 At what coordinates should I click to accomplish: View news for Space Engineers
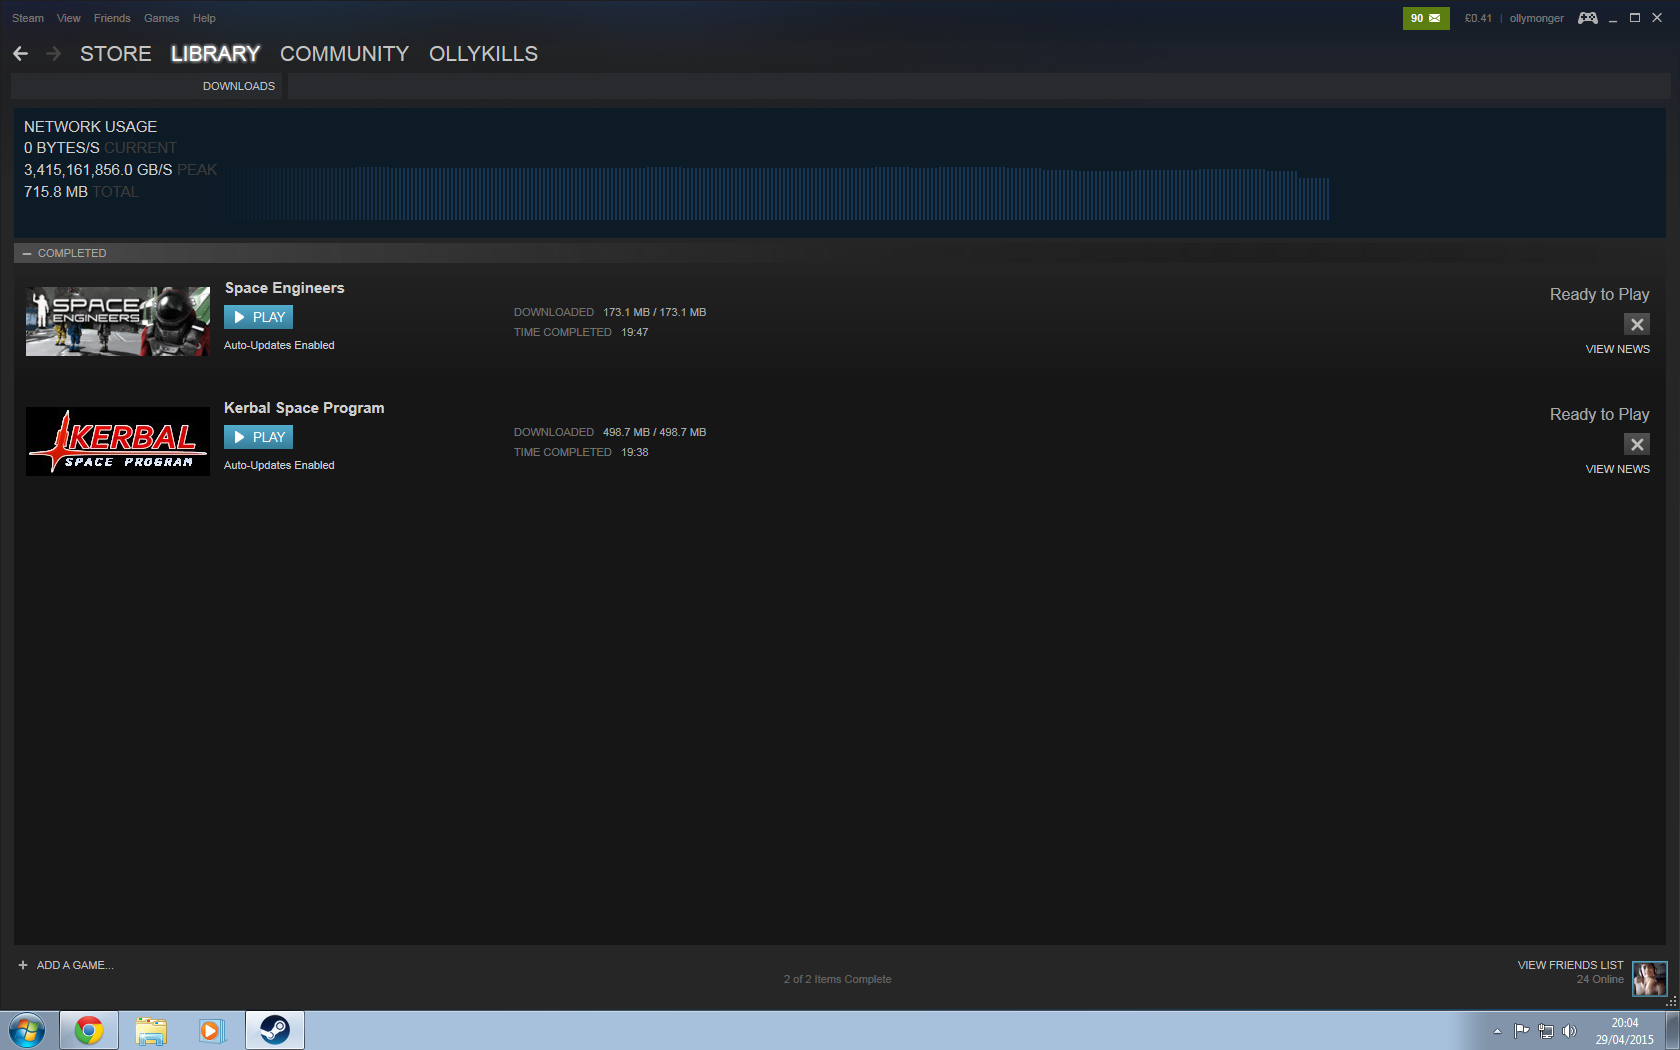coord(1618,349)
